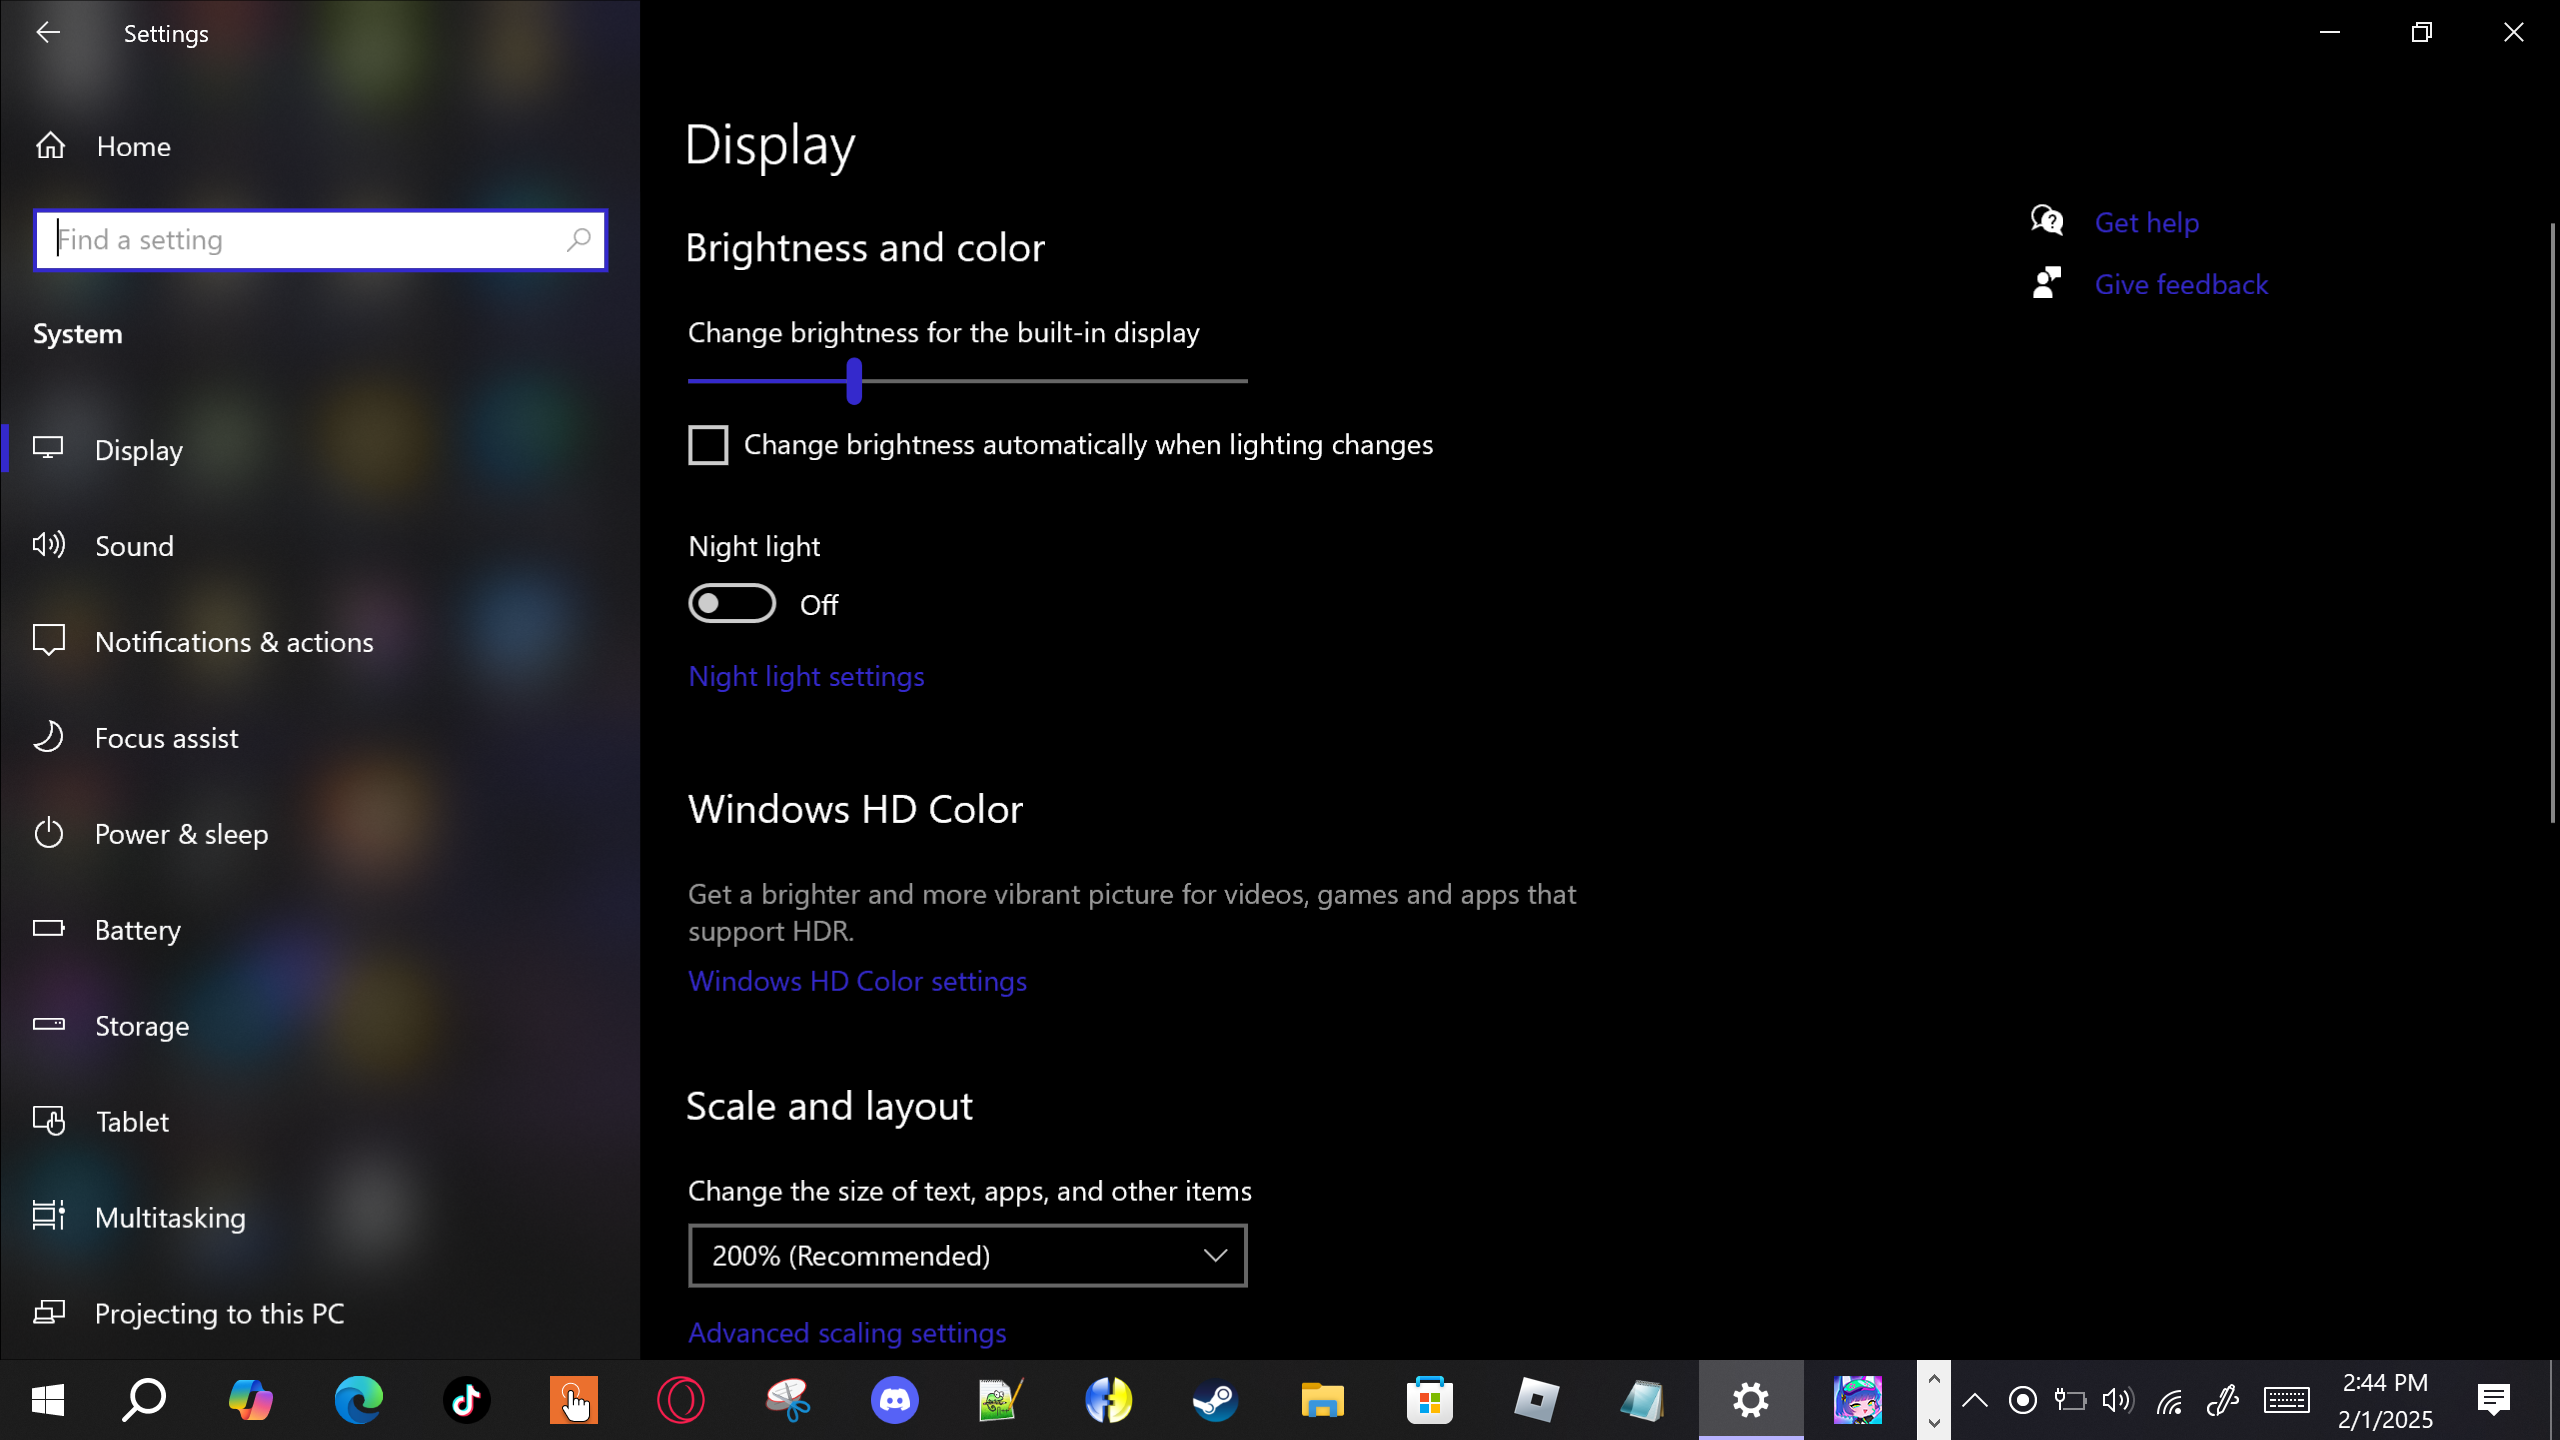This screenshot has width=2560, height=1440.
Task: Click the volume icon in system tray
Action: point(2117,1401)
